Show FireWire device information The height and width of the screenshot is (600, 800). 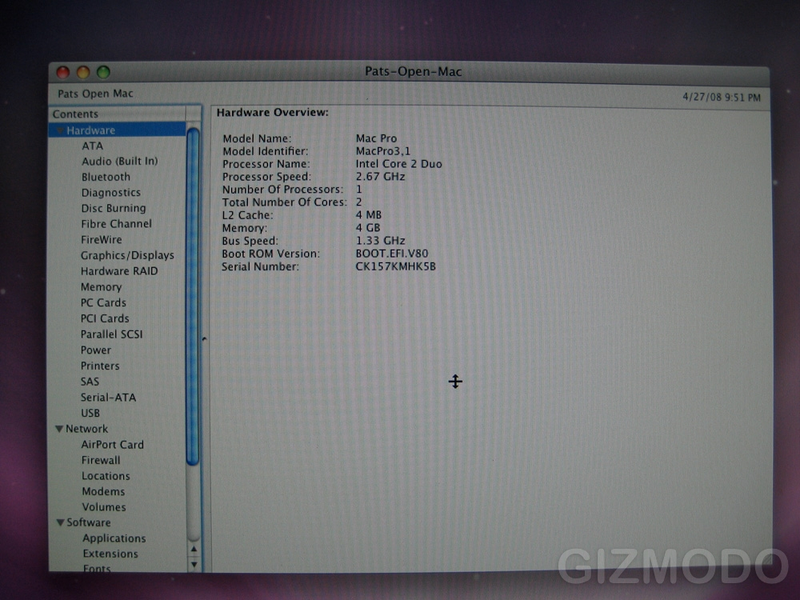pyautogui.click(x=101, y=240)
